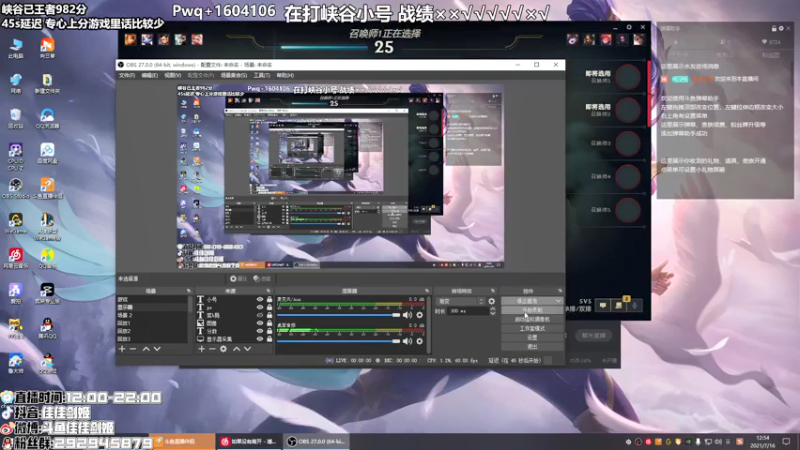
Task: Switch to 斗鱼直播伴侣 taskbar button
Action: coord(183,441)
